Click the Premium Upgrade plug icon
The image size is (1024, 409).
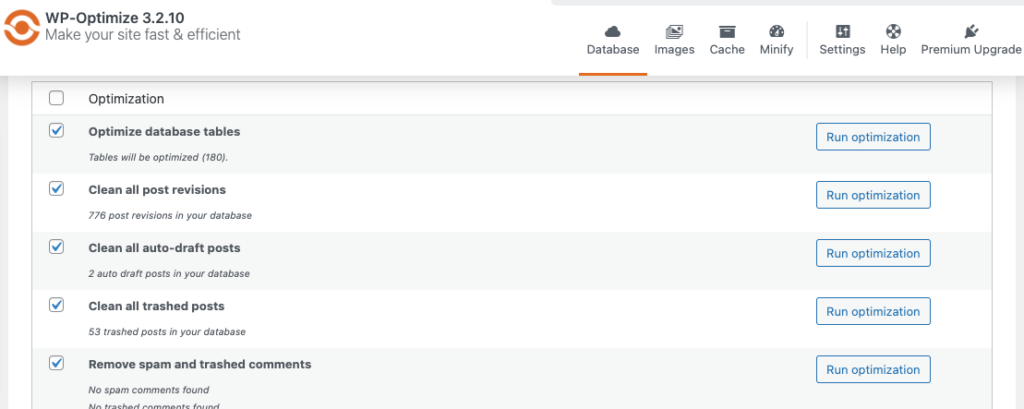tap(970, 31)
